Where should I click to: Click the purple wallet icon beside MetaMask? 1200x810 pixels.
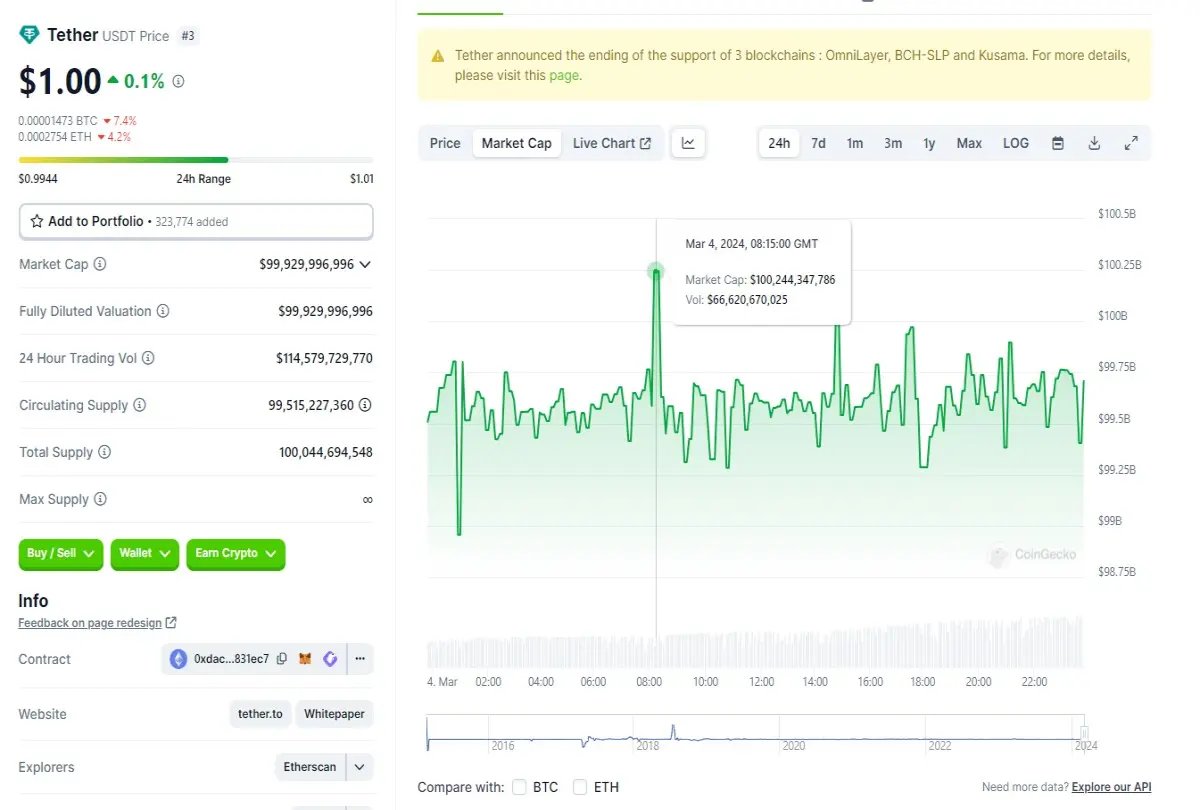click(x=330, y=659)
